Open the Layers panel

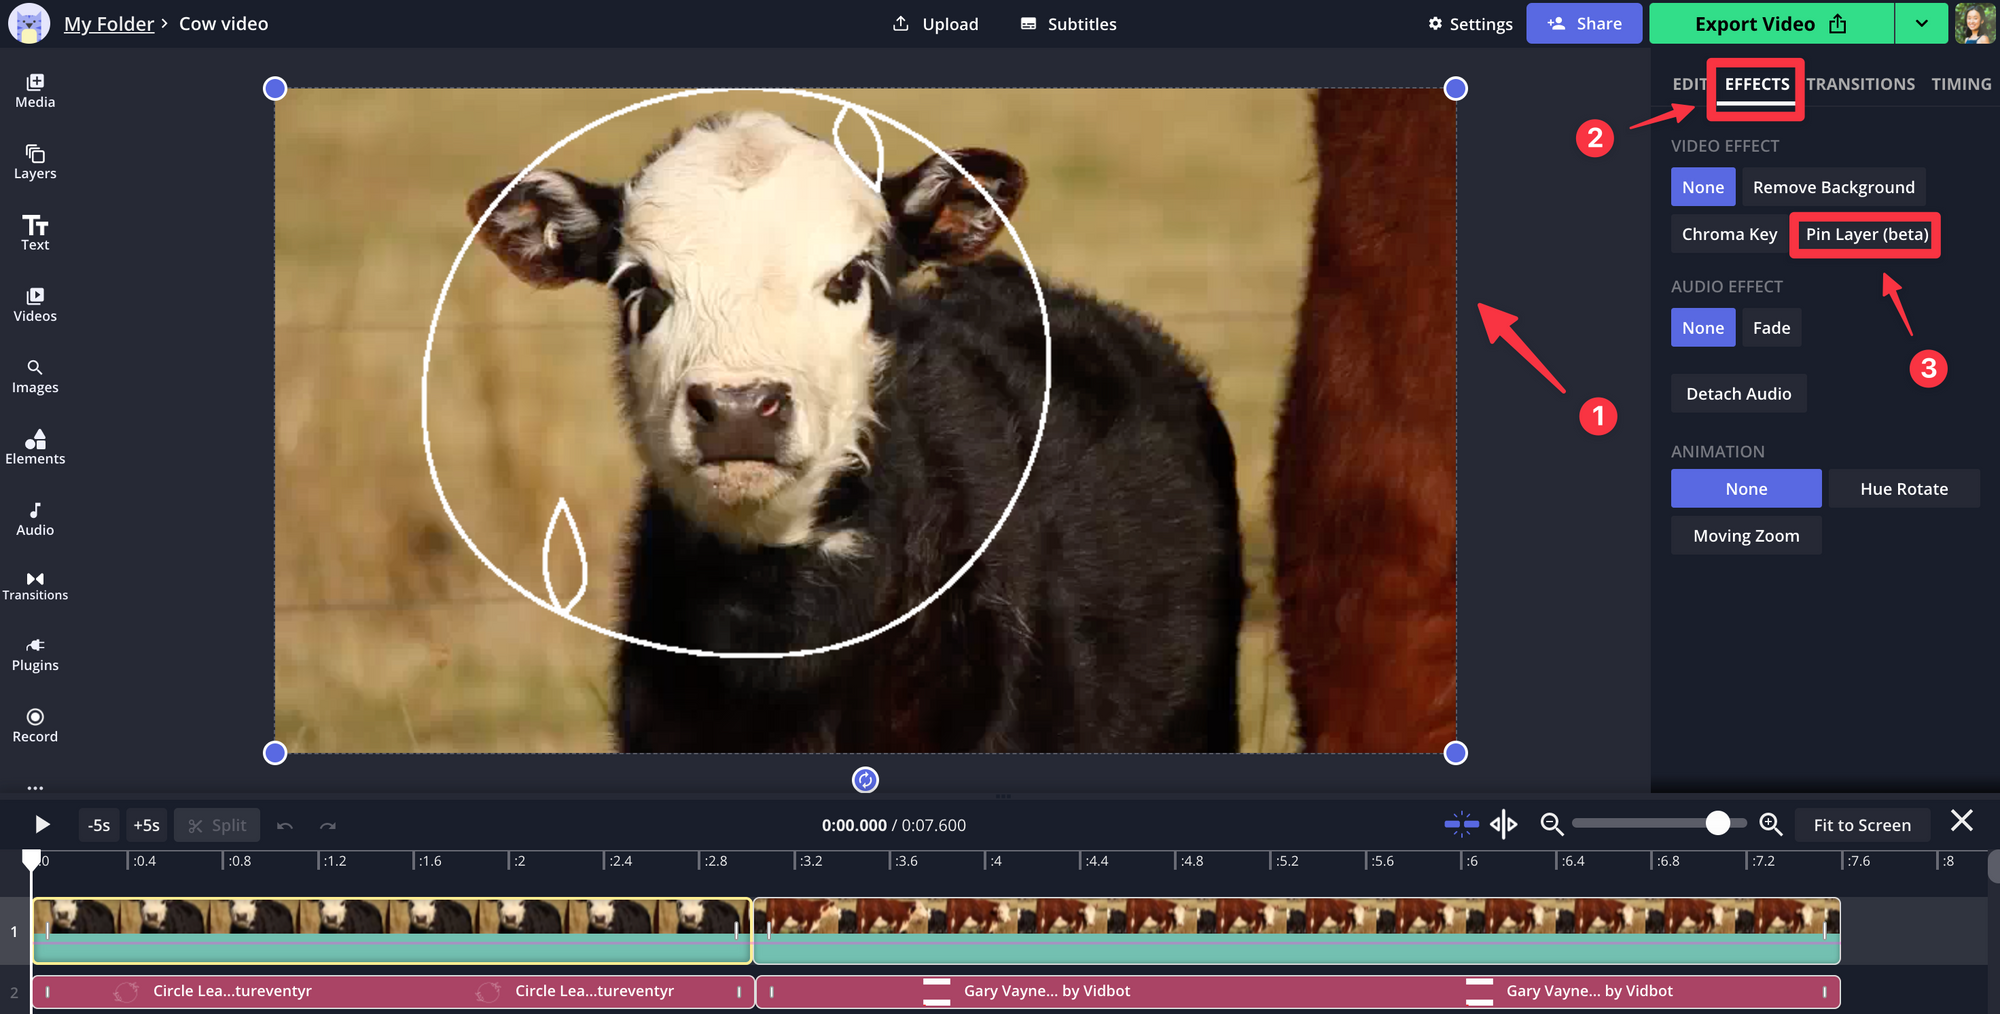(35, 161)
